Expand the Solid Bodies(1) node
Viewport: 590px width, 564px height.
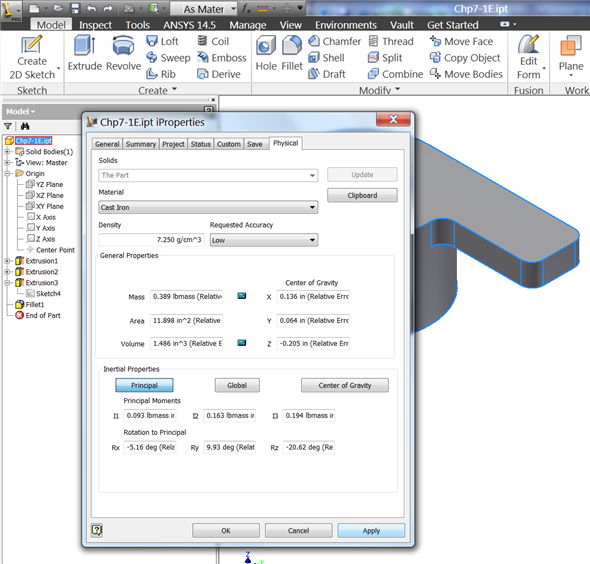pos(7,152)
